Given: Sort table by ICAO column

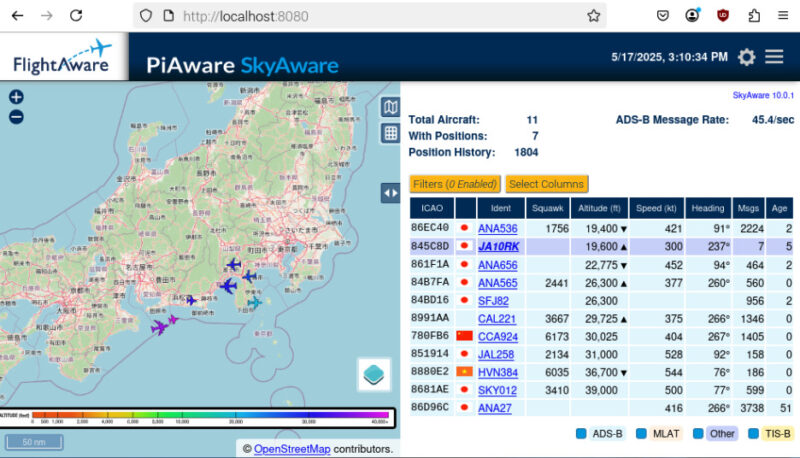Looking at the screenshot, I should (432, 208).
